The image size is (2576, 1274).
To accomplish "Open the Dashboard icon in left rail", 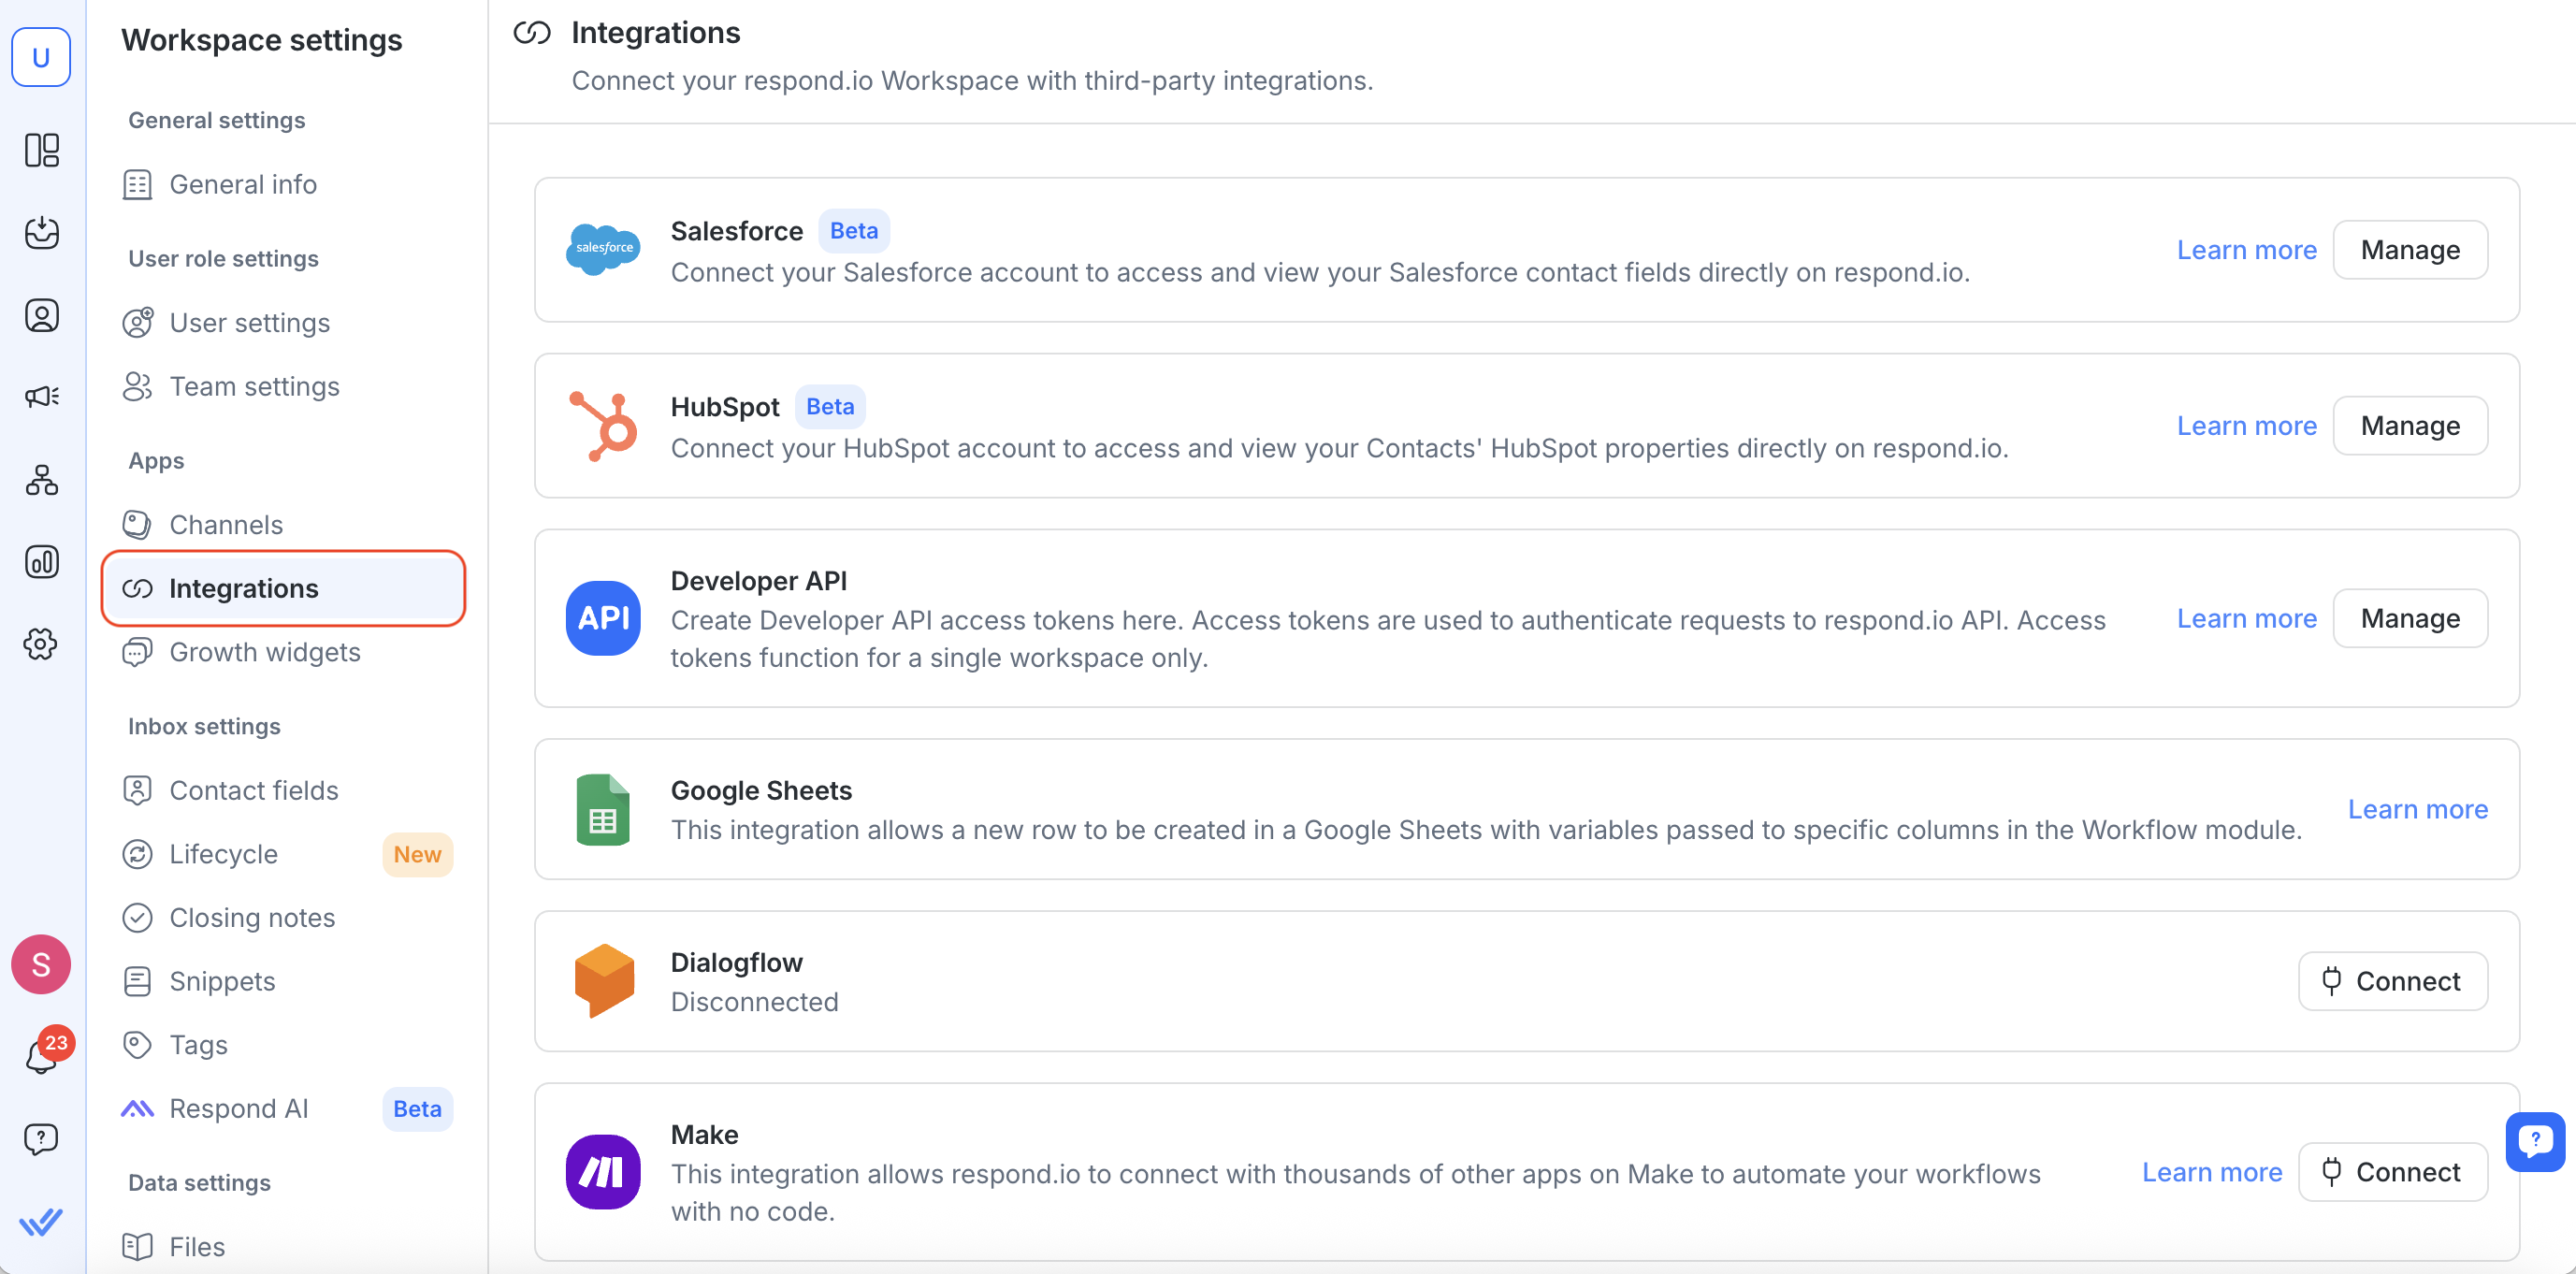I will pos(41,150).
